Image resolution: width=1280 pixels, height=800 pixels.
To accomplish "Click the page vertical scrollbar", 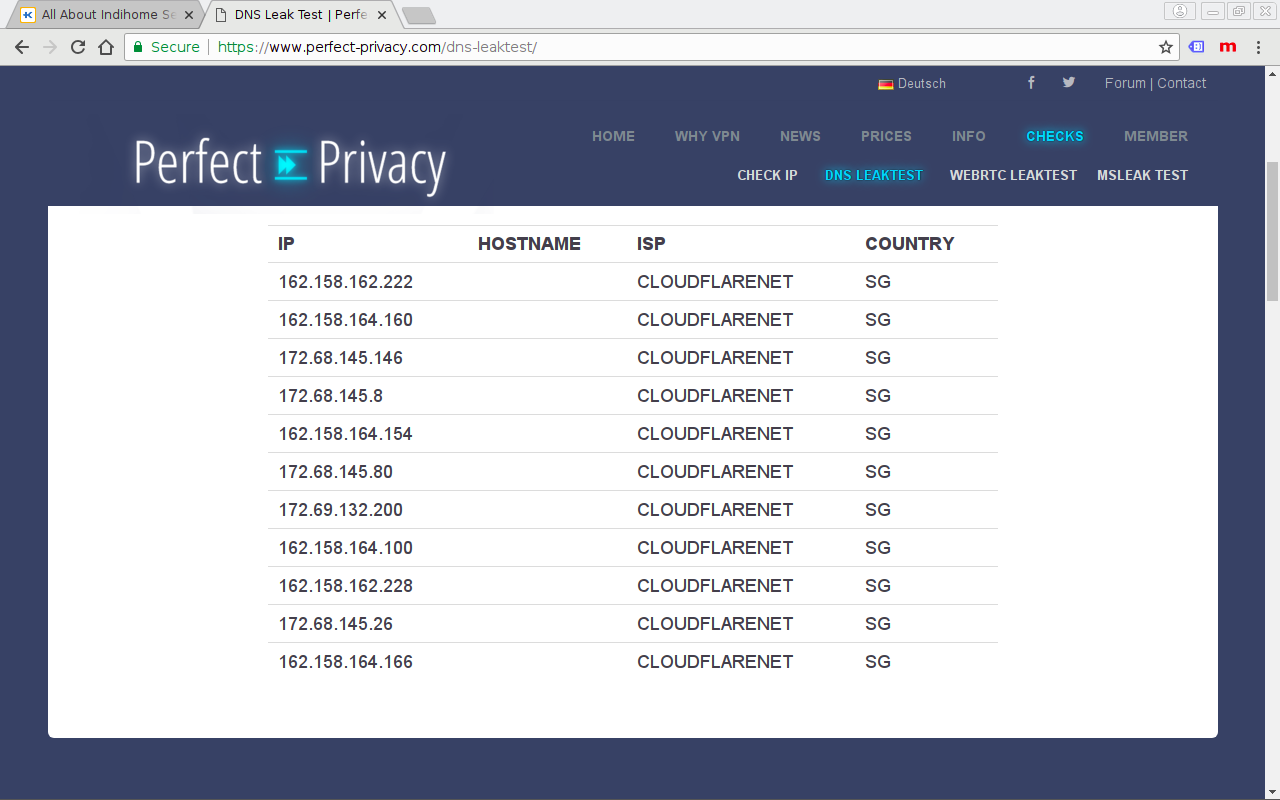I will (x=1272, y=230).
